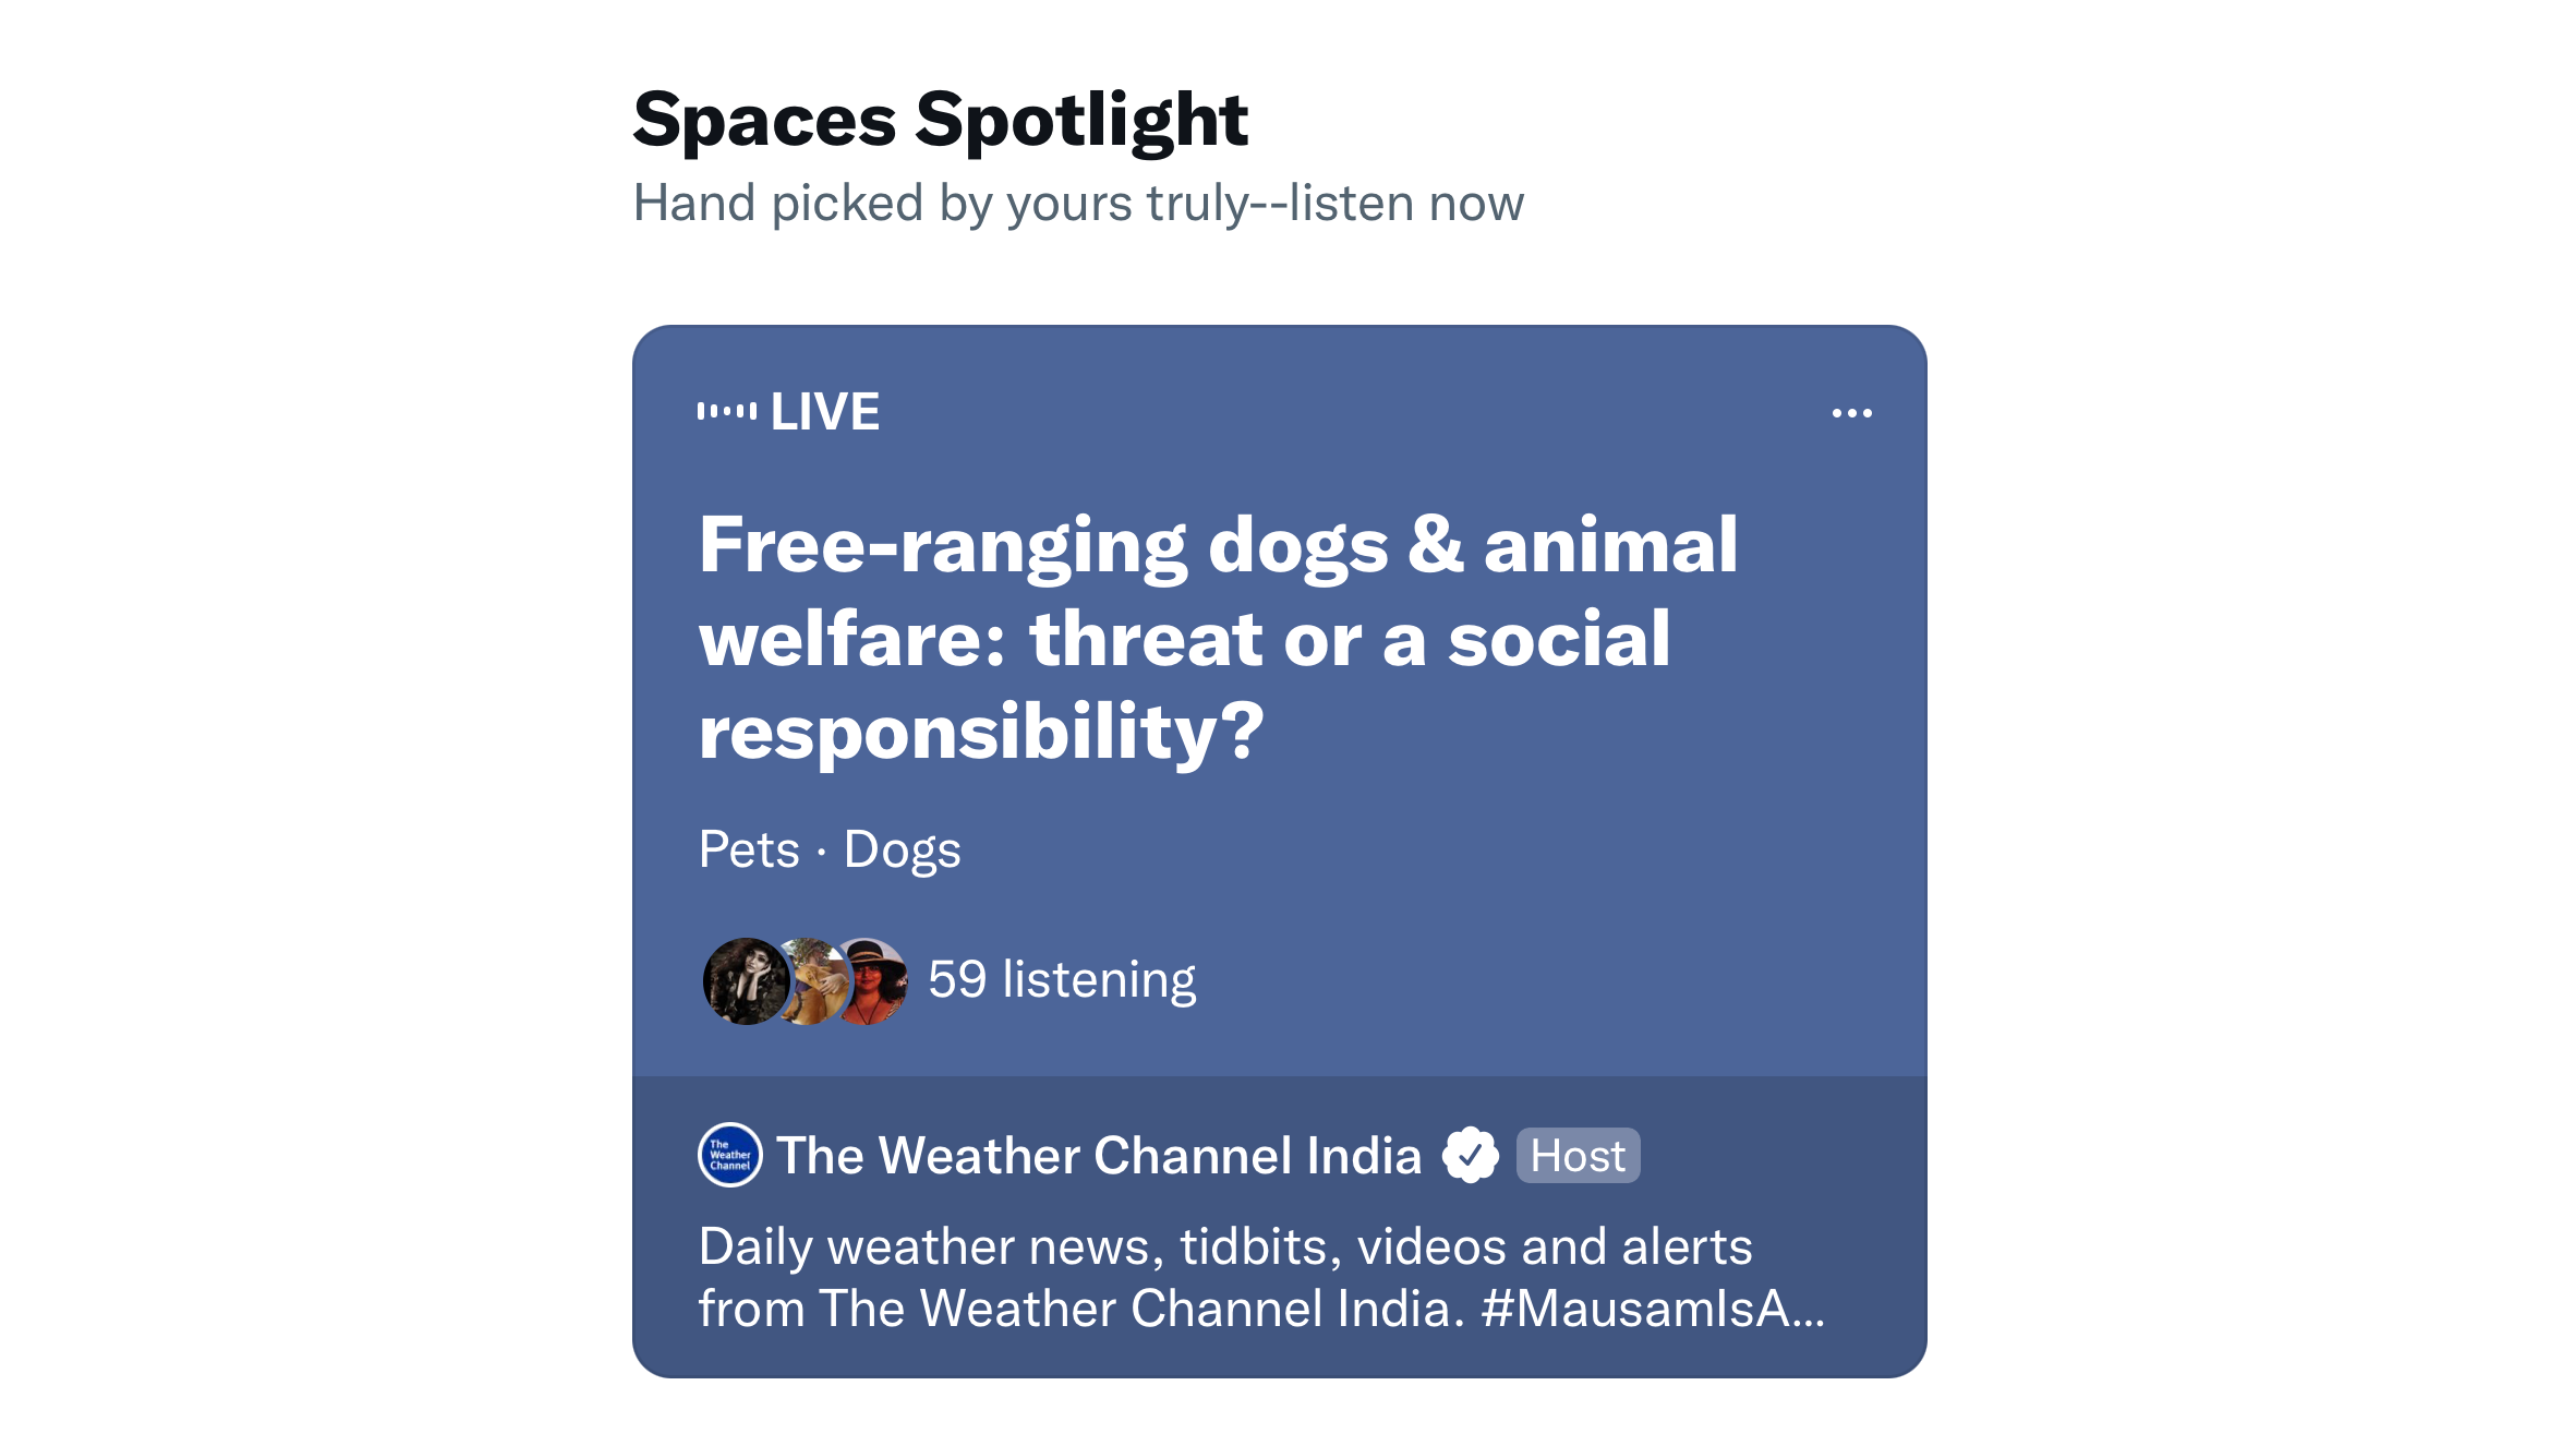Click The Weather Channel logo avatar
Image resolution: width=2560 pixels, height=1440 pixels.
[730, 1155]
